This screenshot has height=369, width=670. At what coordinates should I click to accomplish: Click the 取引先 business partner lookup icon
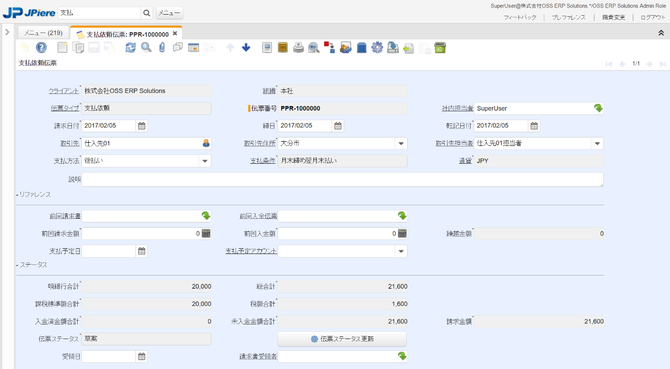[206, 143]
